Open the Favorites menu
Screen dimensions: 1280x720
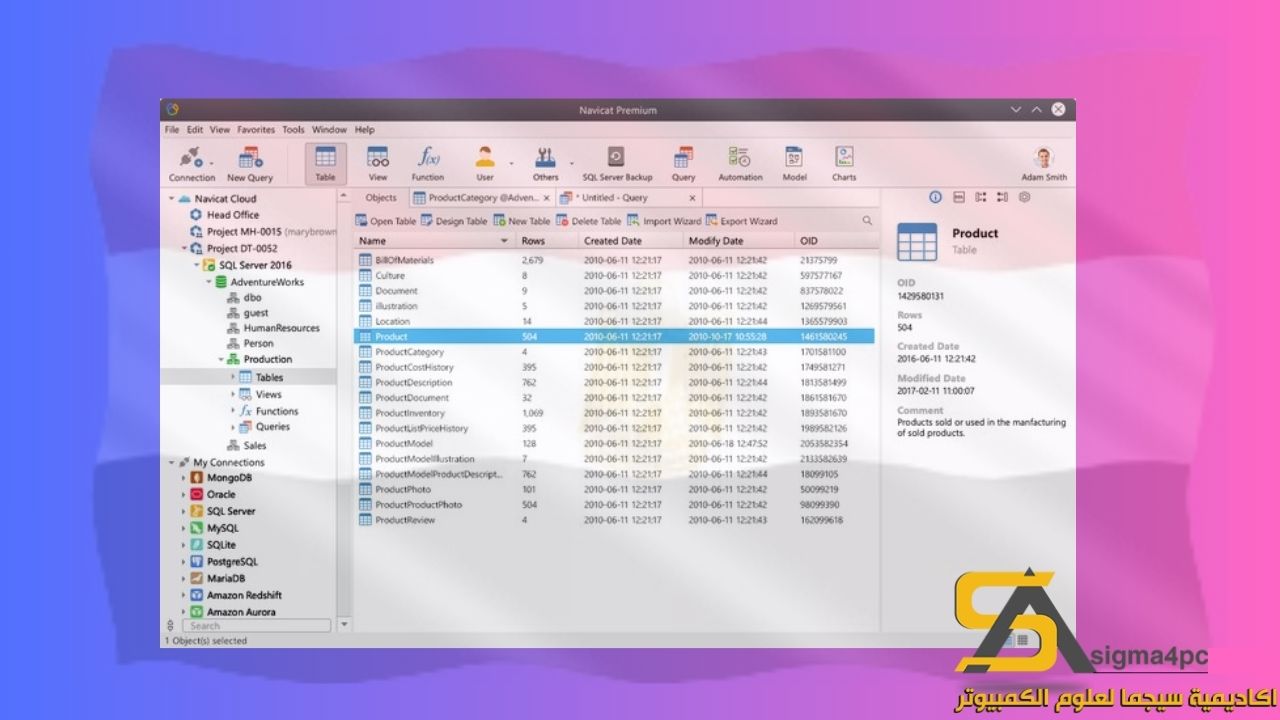(x=256, y=130)
